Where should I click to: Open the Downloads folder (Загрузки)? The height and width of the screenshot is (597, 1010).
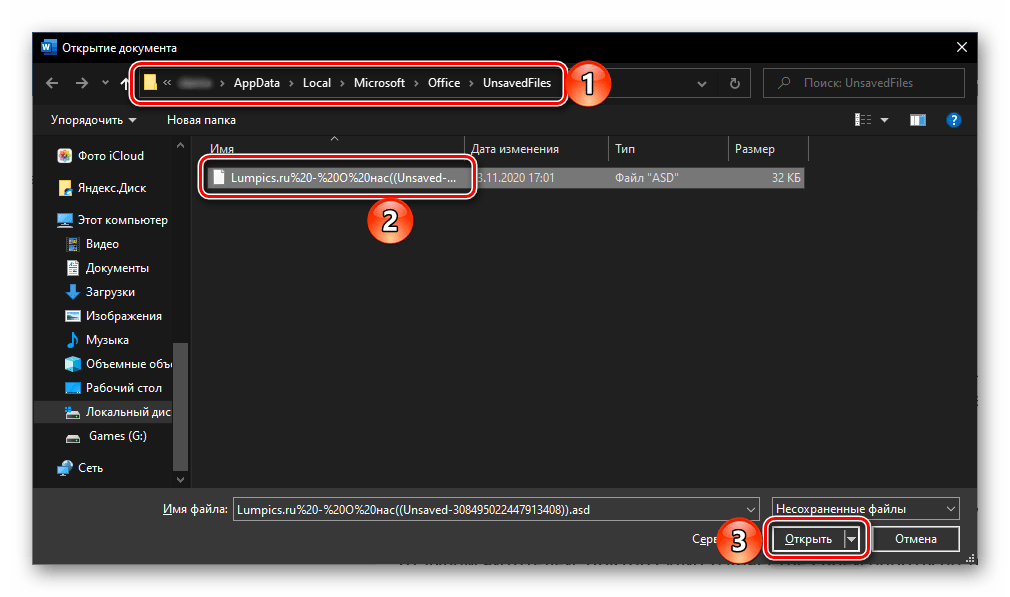pos(109,292)
